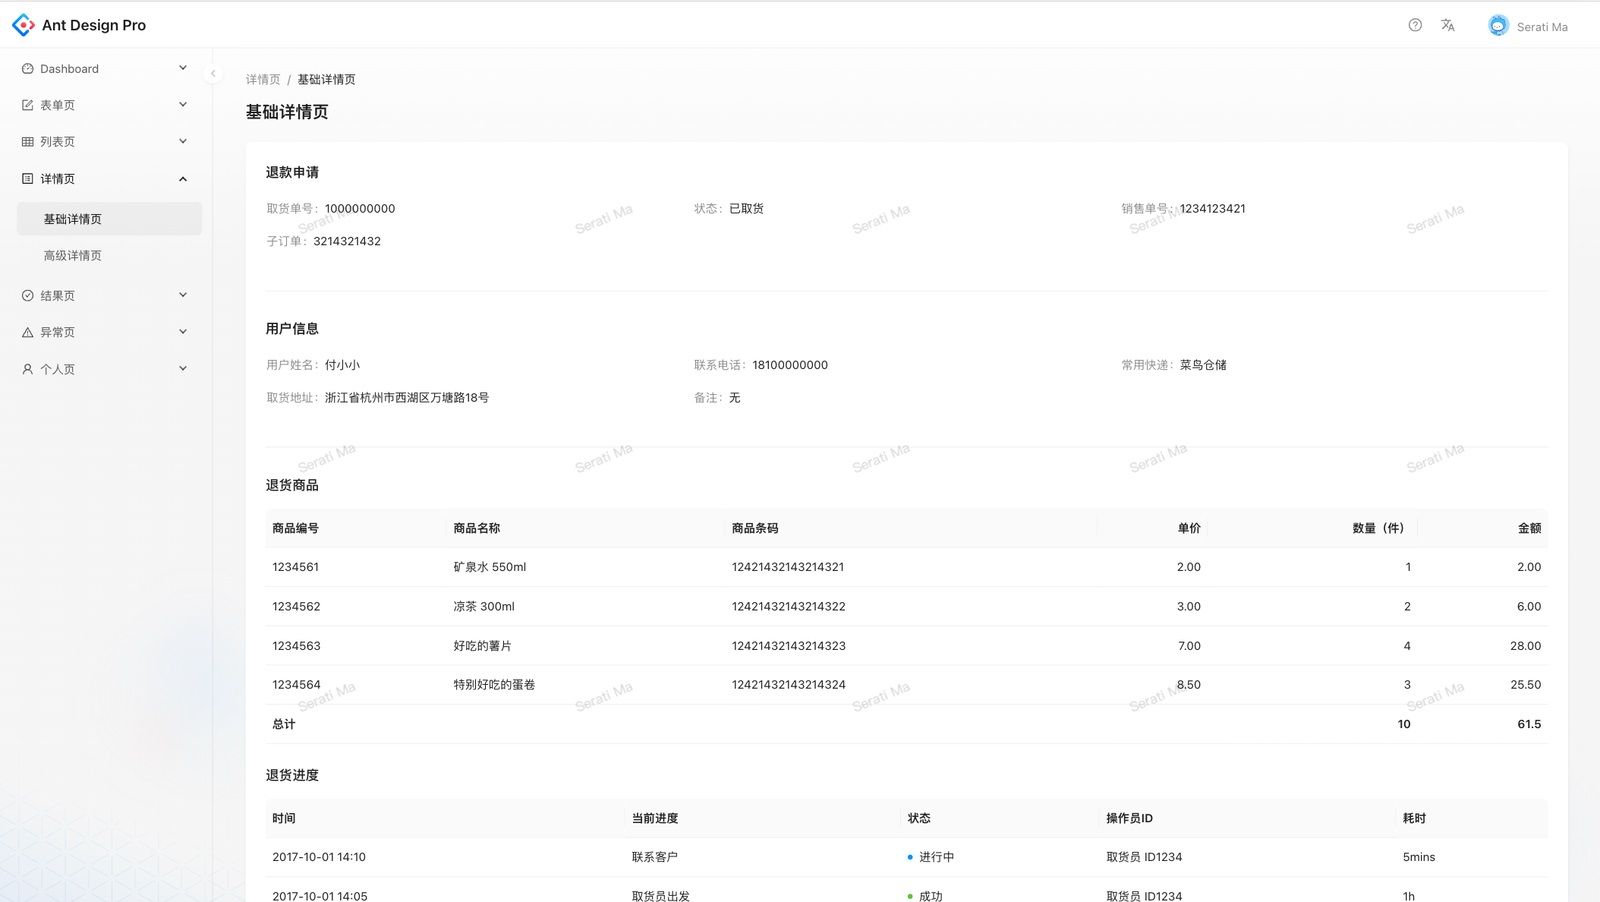Click product number 1234563
The width and height of the screenshot is (1600, 902).
(x=296, y=646)
